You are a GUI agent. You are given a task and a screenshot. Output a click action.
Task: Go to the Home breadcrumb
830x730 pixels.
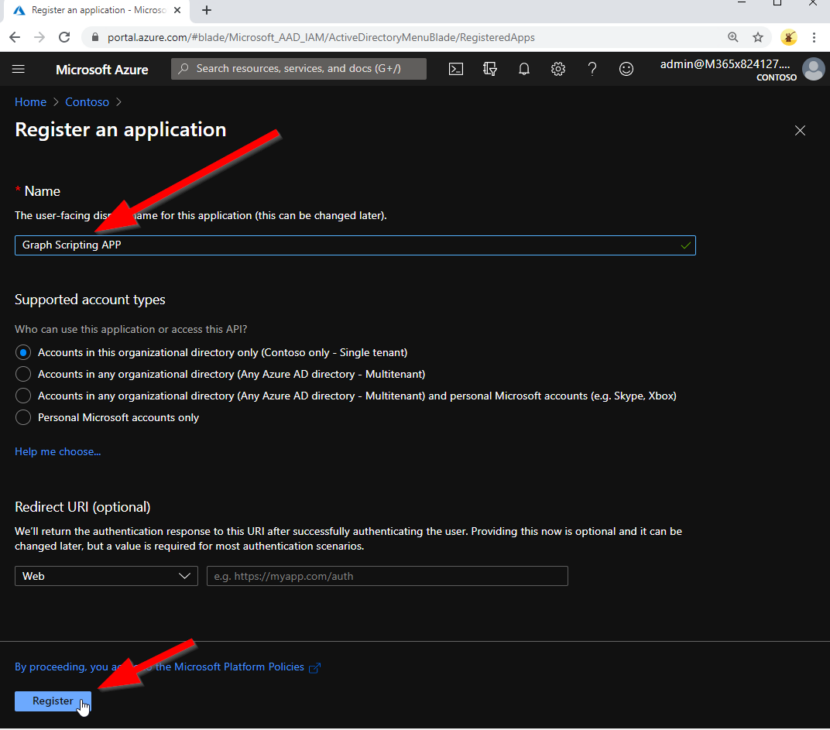click(30, 102)
